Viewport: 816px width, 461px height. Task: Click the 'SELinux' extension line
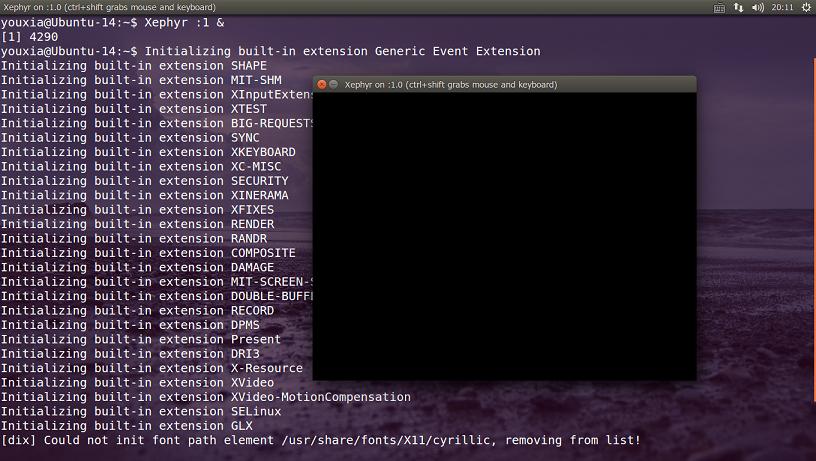click(141, 411)
